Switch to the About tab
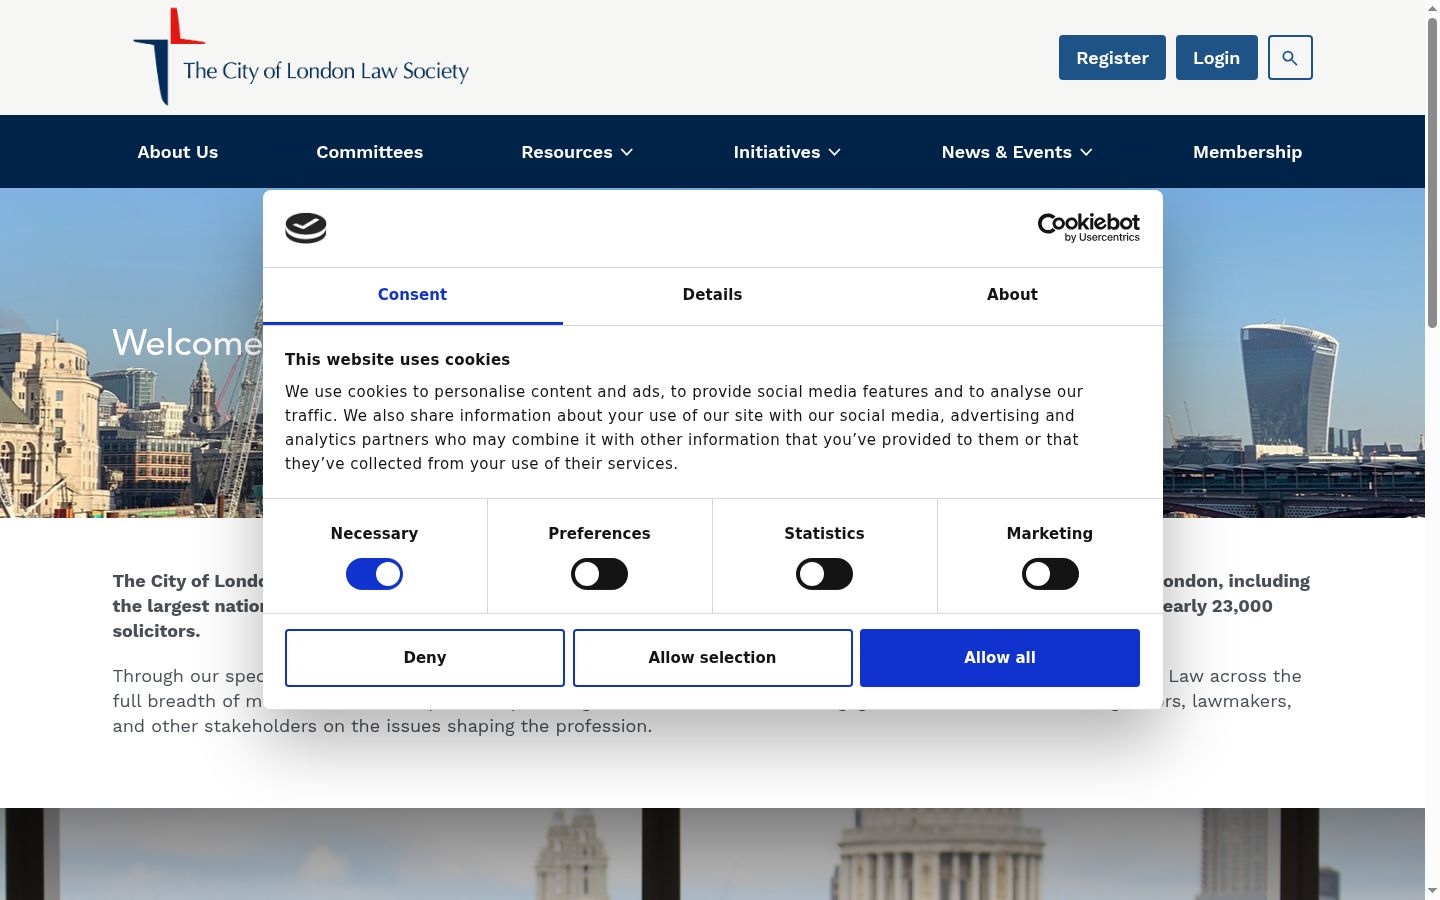 point(1012,295)
